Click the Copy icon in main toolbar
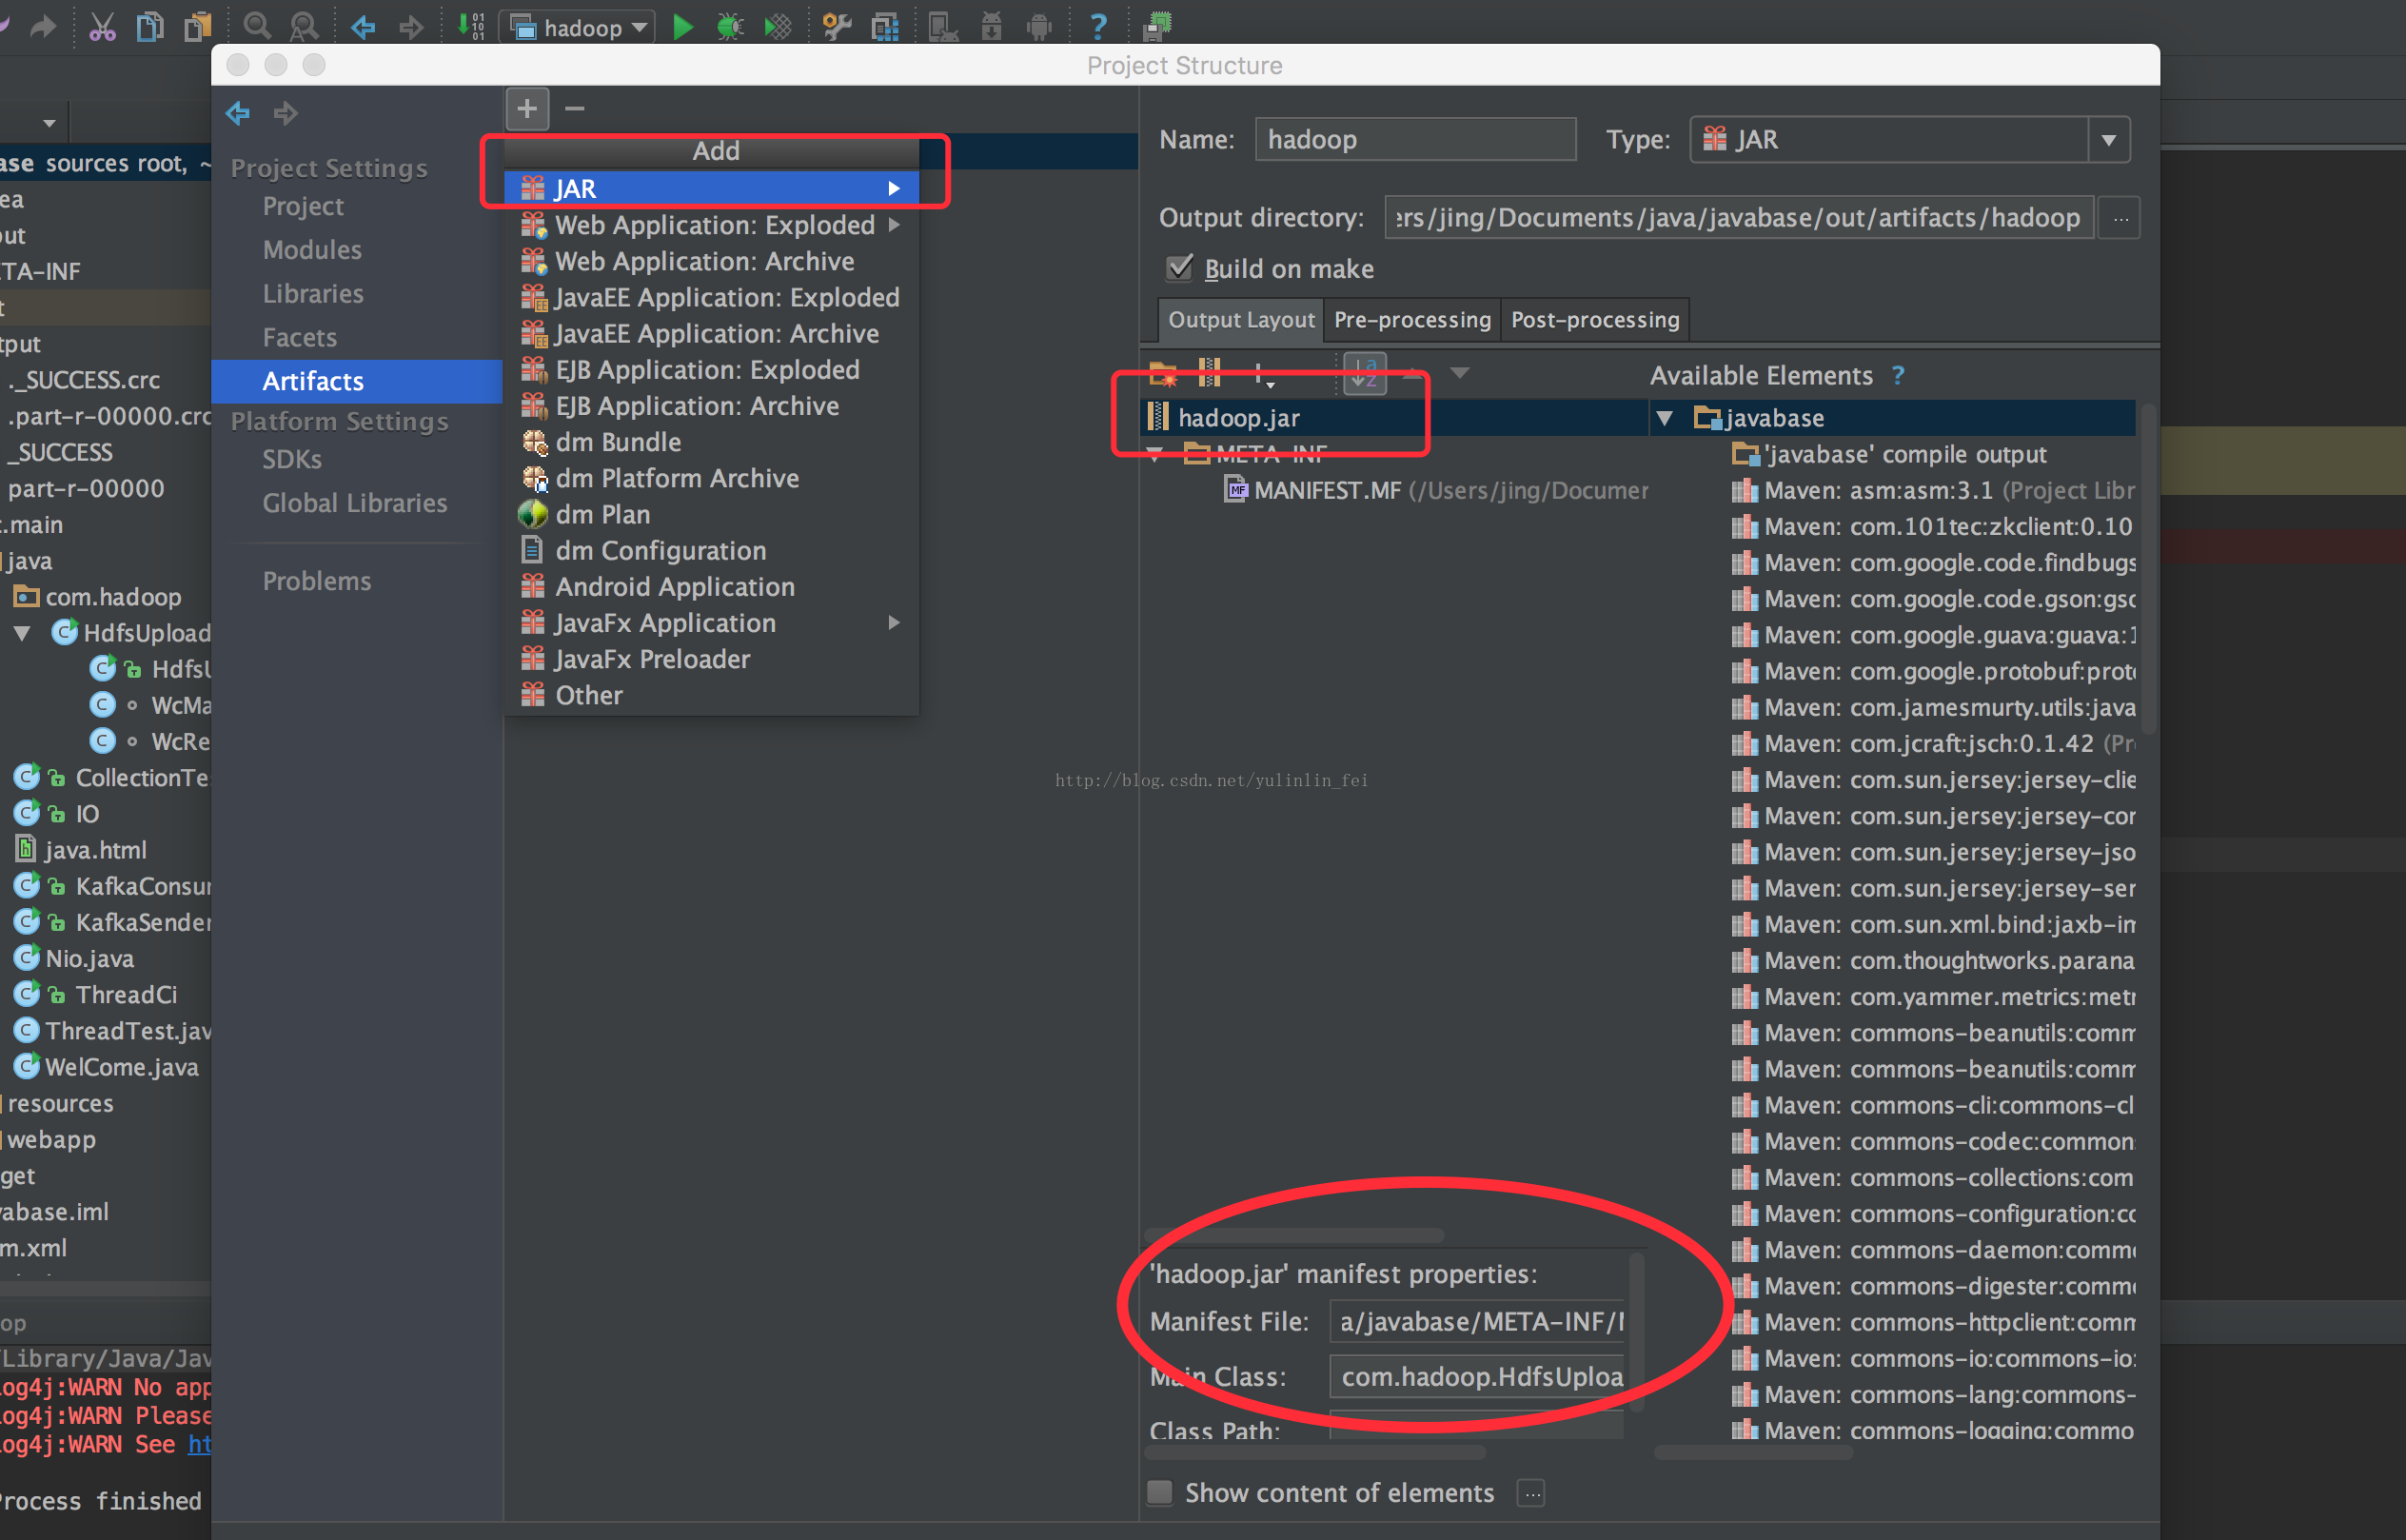The width and height of the screenshot is (2406, 1540). point(150,26)
